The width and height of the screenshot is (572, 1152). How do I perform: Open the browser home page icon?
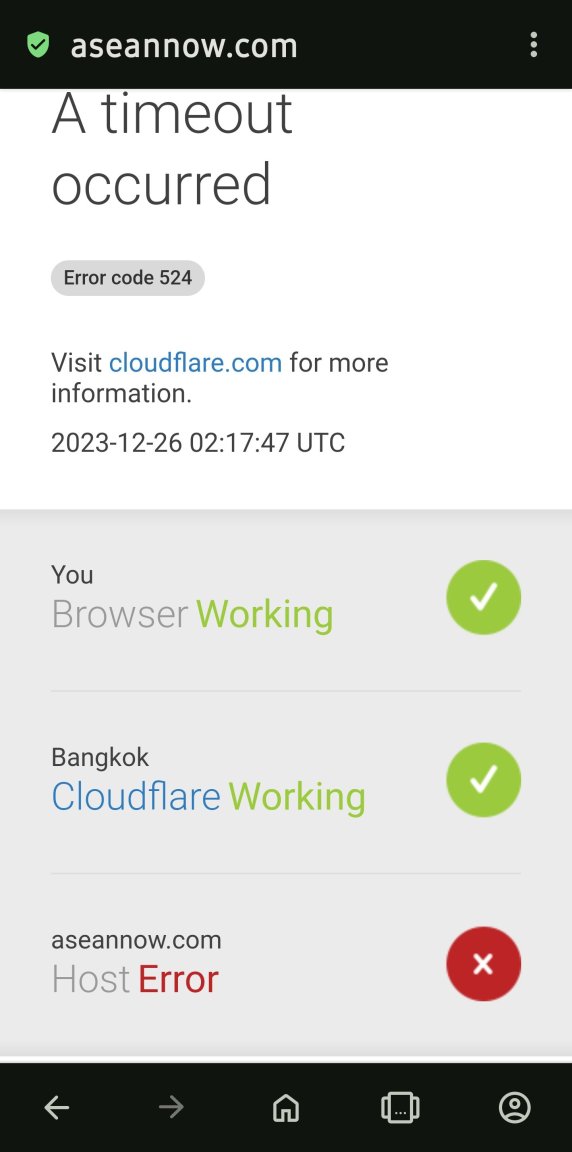[x=286, y=1107]
